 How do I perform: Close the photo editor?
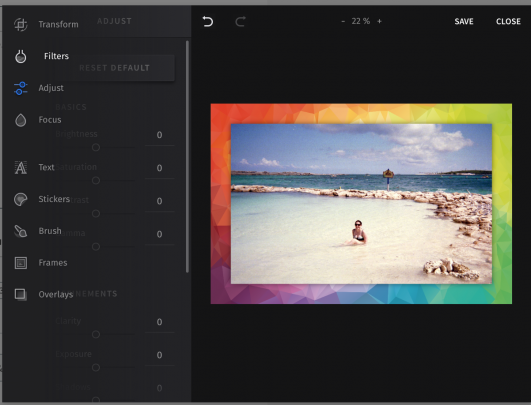point(508,21)
